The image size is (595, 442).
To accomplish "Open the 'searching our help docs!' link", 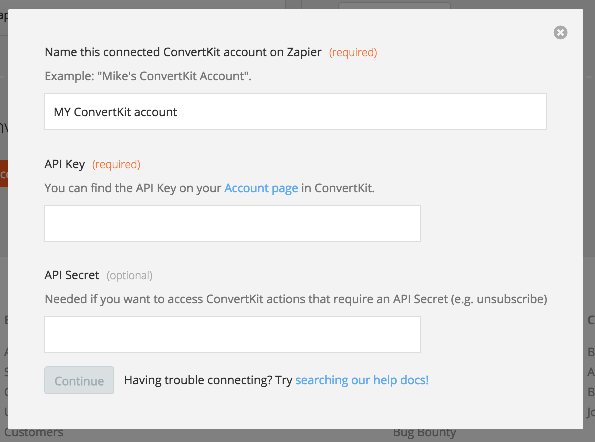I will coord(362,380).
